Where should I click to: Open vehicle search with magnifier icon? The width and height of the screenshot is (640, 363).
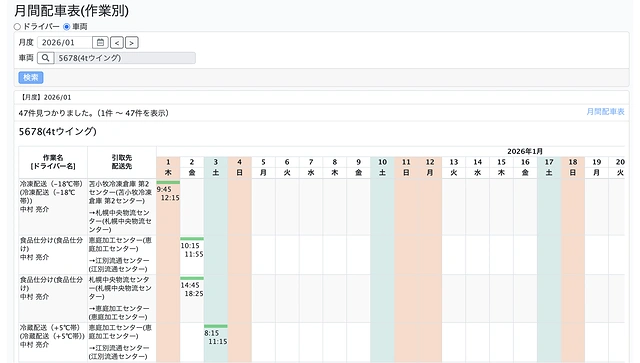[46, 58]
